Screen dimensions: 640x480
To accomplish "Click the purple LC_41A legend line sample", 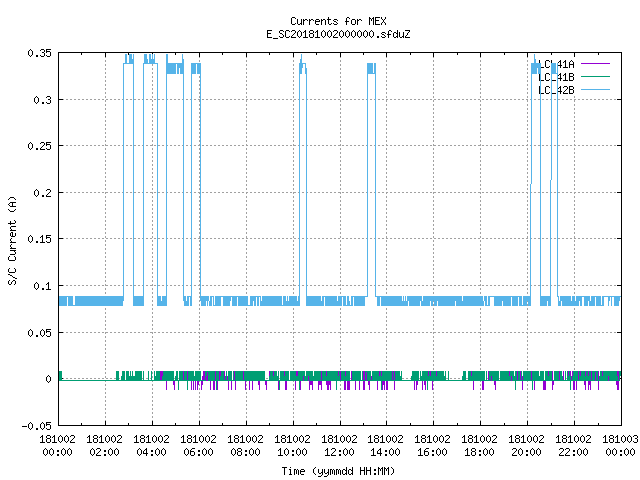I will 595,64.
